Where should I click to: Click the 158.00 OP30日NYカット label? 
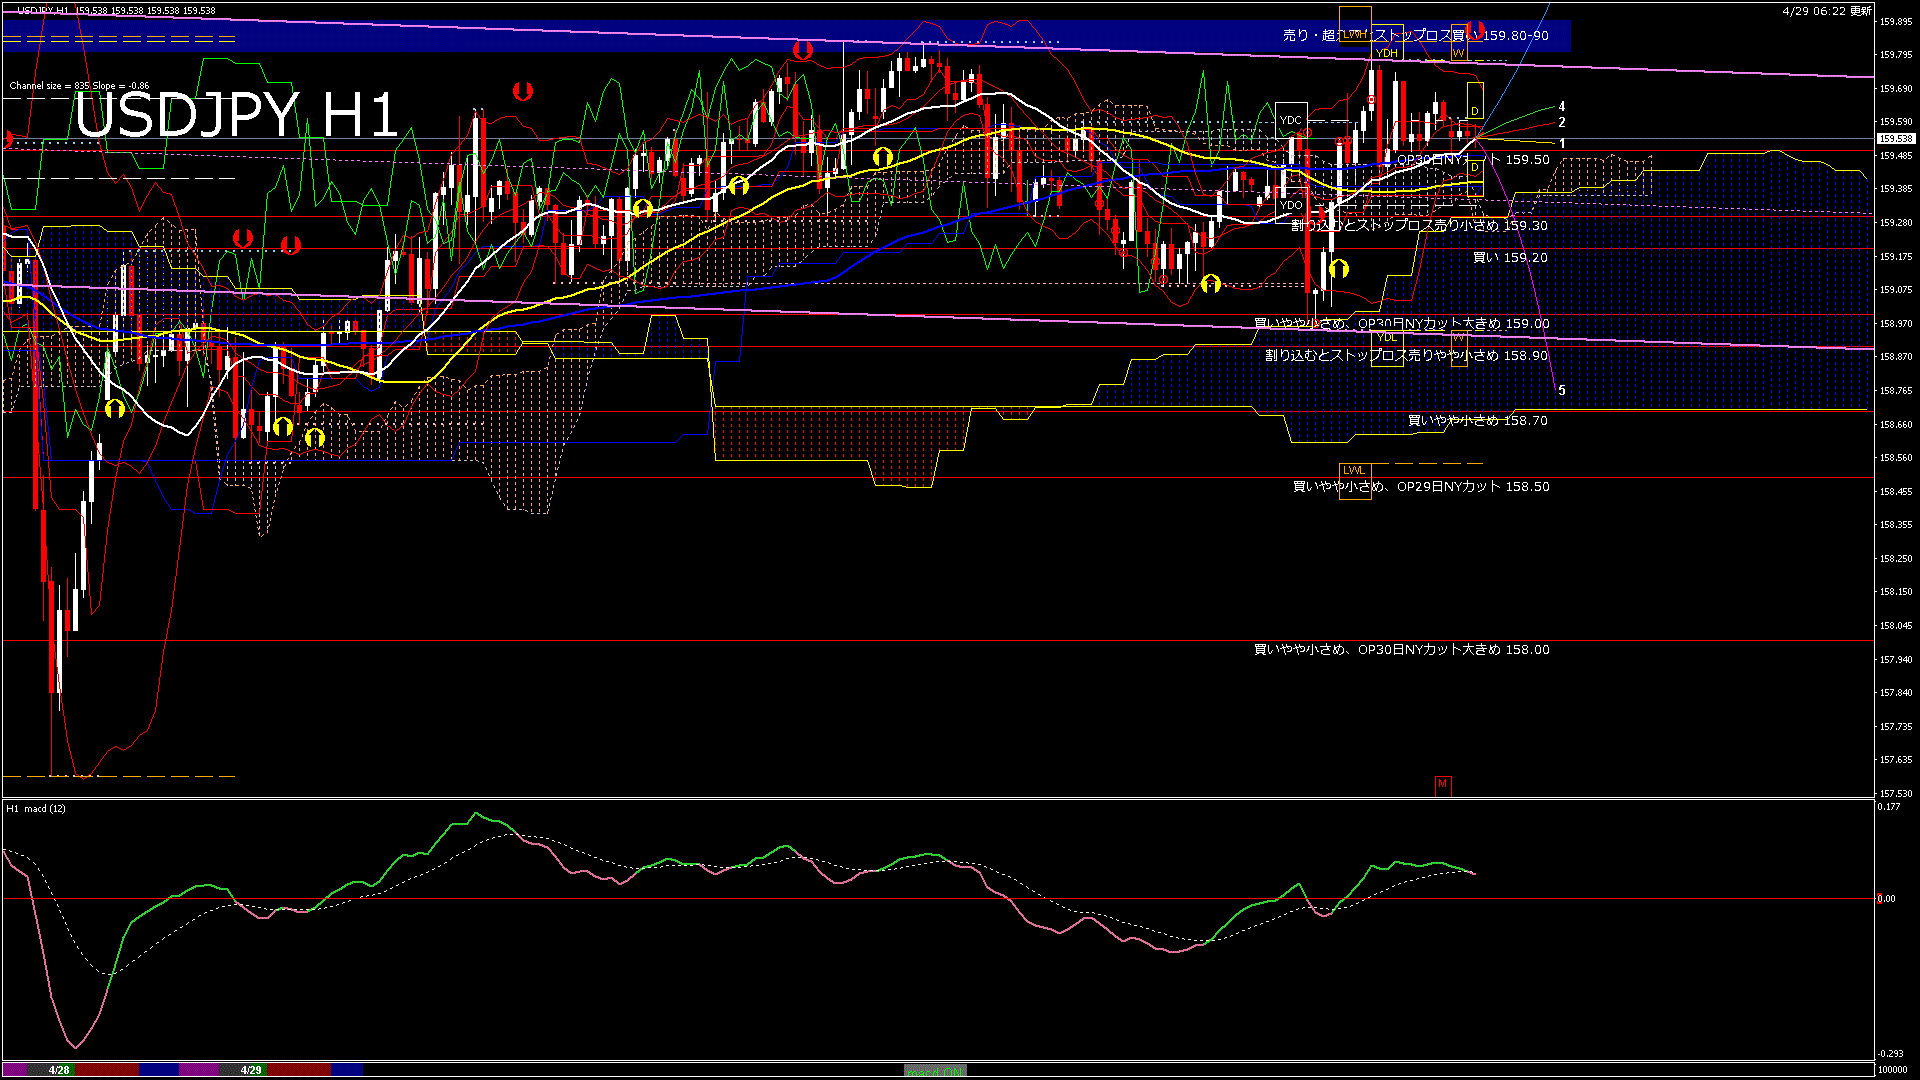click(1401, 649)
